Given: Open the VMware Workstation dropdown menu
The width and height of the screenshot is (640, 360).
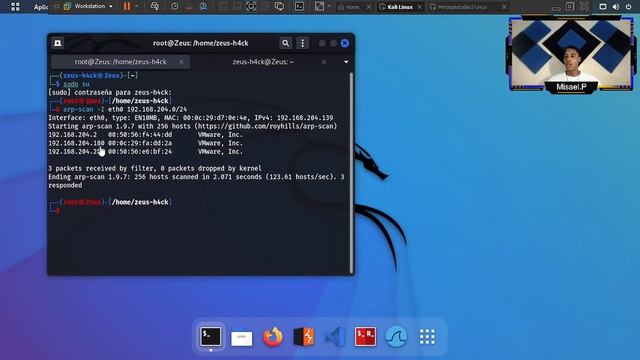Looking at the screenshot, I should [x=89, y=6].
